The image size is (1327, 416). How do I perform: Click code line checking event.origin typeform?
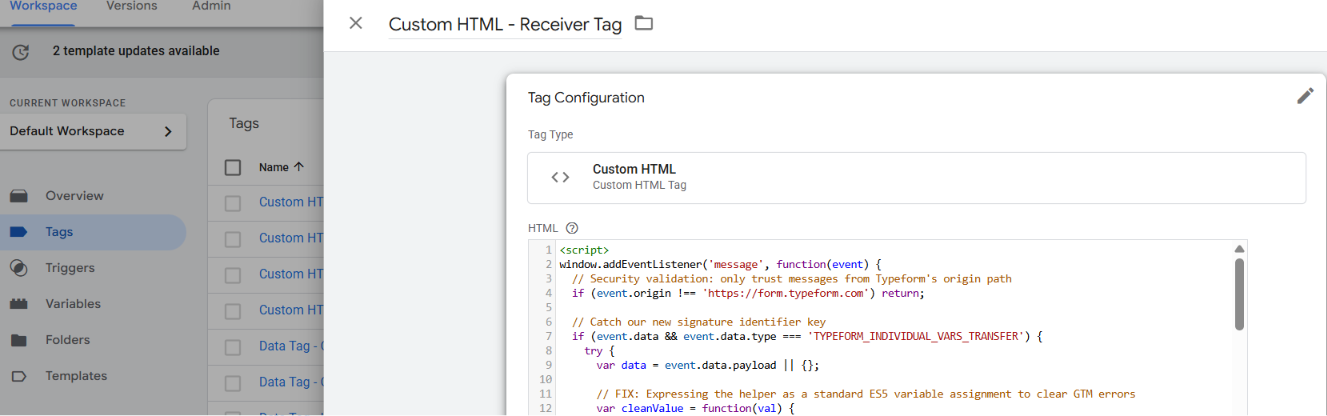tap(749, 293)
